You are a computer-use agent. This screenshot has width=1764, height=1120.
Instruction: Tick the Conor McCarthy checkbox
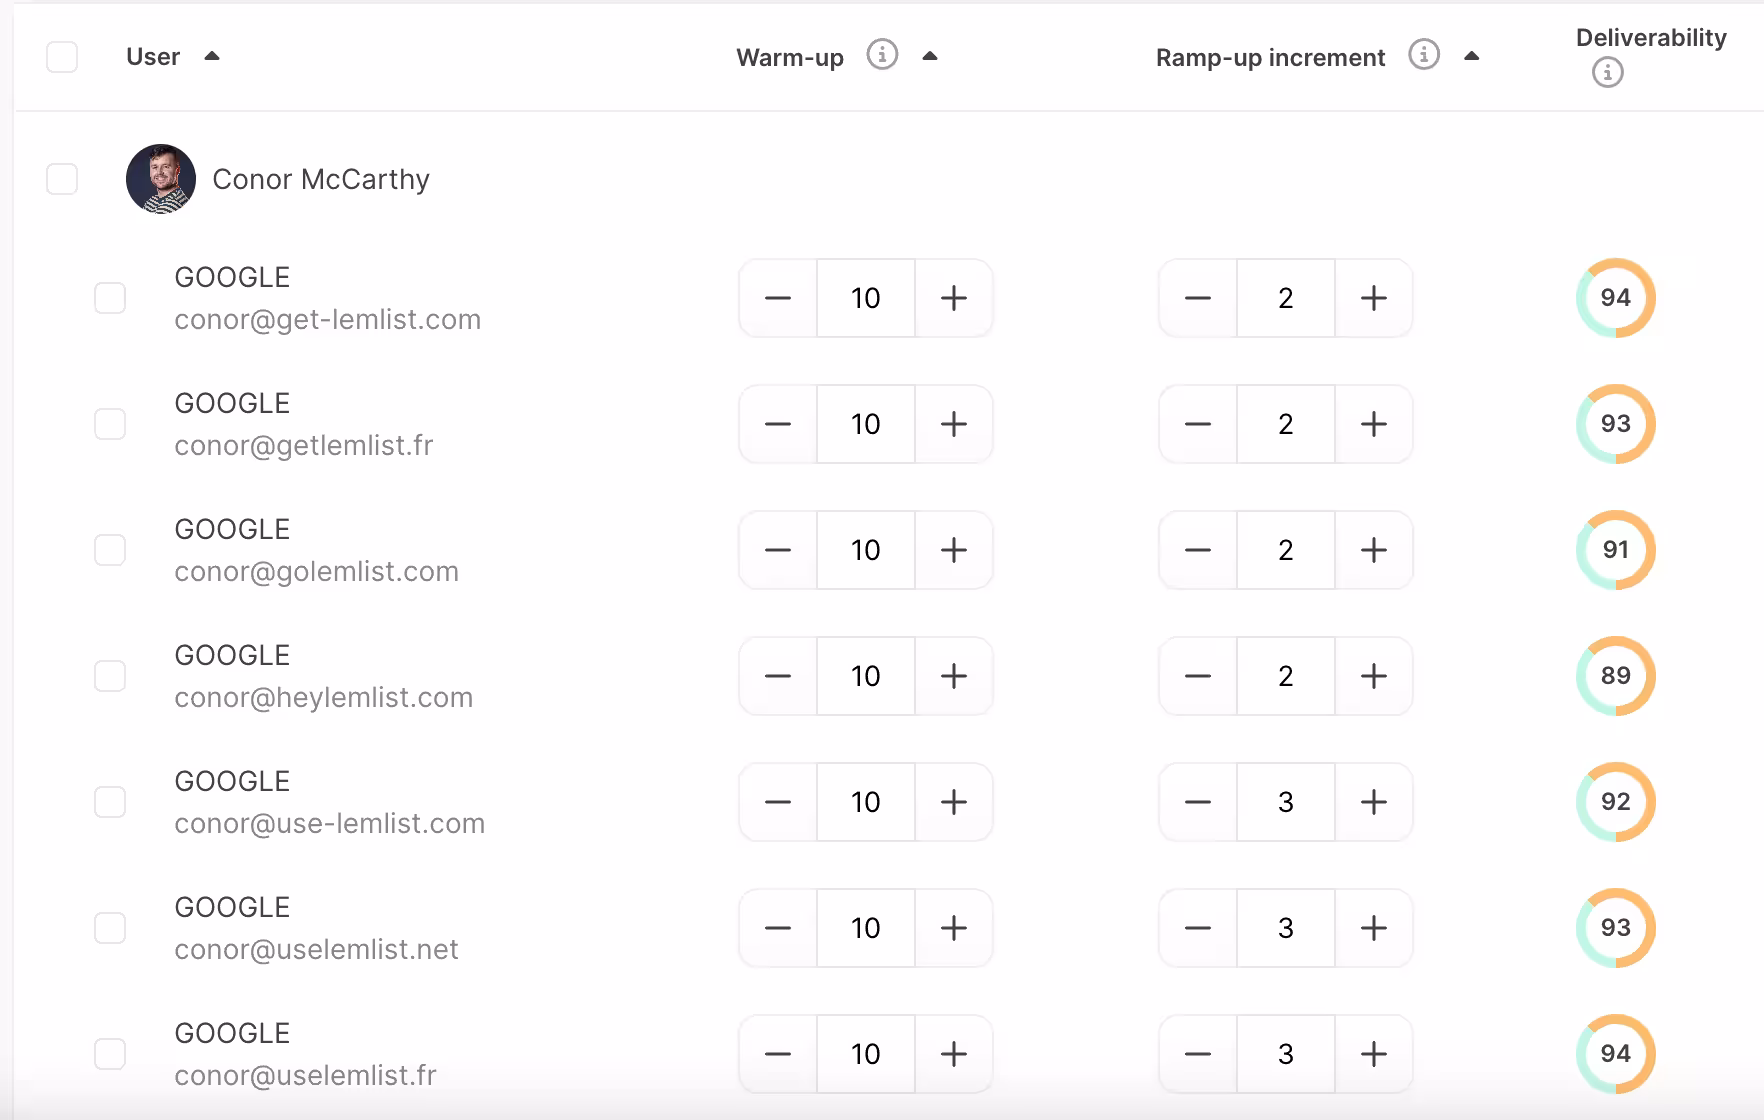[x=62, y=179]
